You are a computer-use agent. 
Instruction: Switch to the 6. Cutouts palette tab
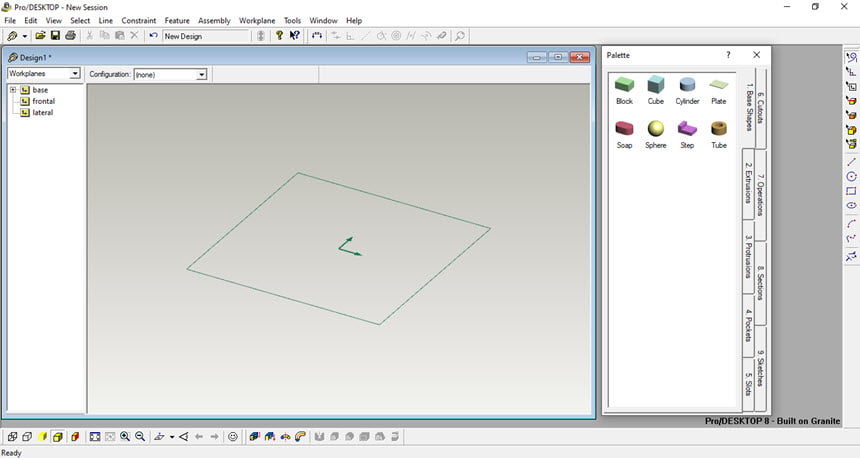coord(761,107)
